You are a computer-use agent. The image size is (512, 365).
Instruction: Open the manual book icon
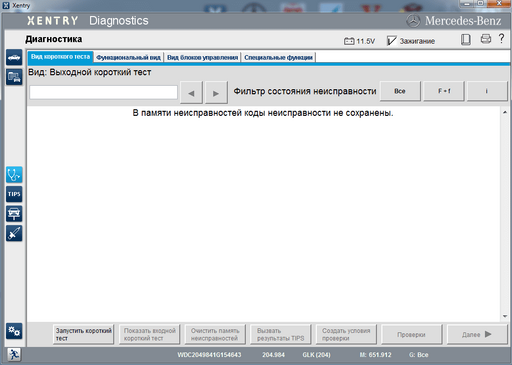pyautogui.click(x=466, y=40)
